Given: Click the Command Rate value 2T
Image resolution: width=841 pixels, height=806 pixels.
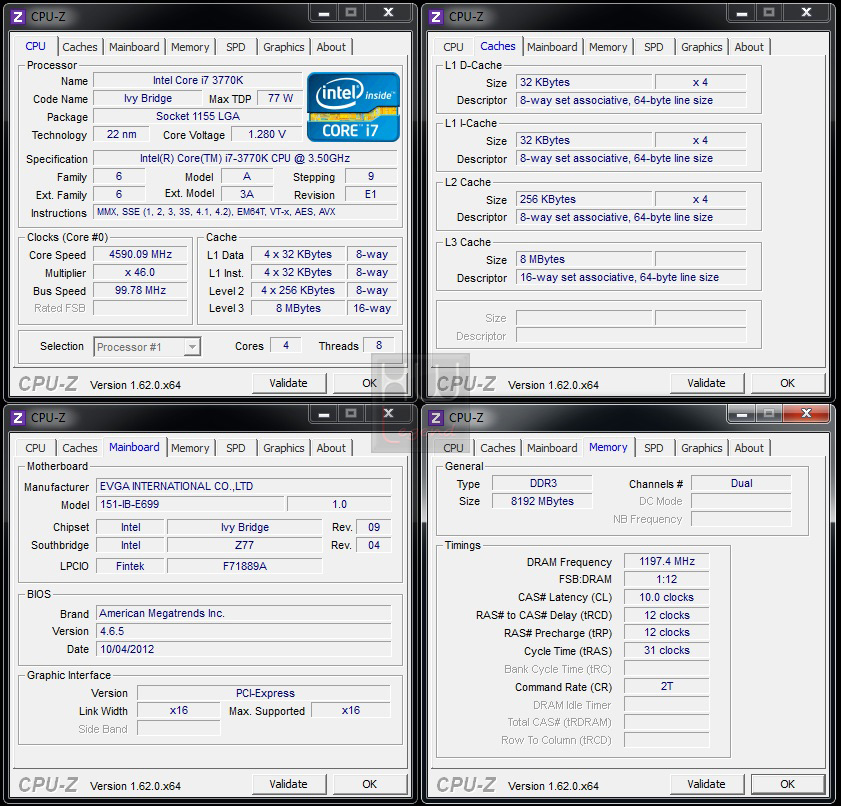Looking at the screenshot, I should point(667,686).
